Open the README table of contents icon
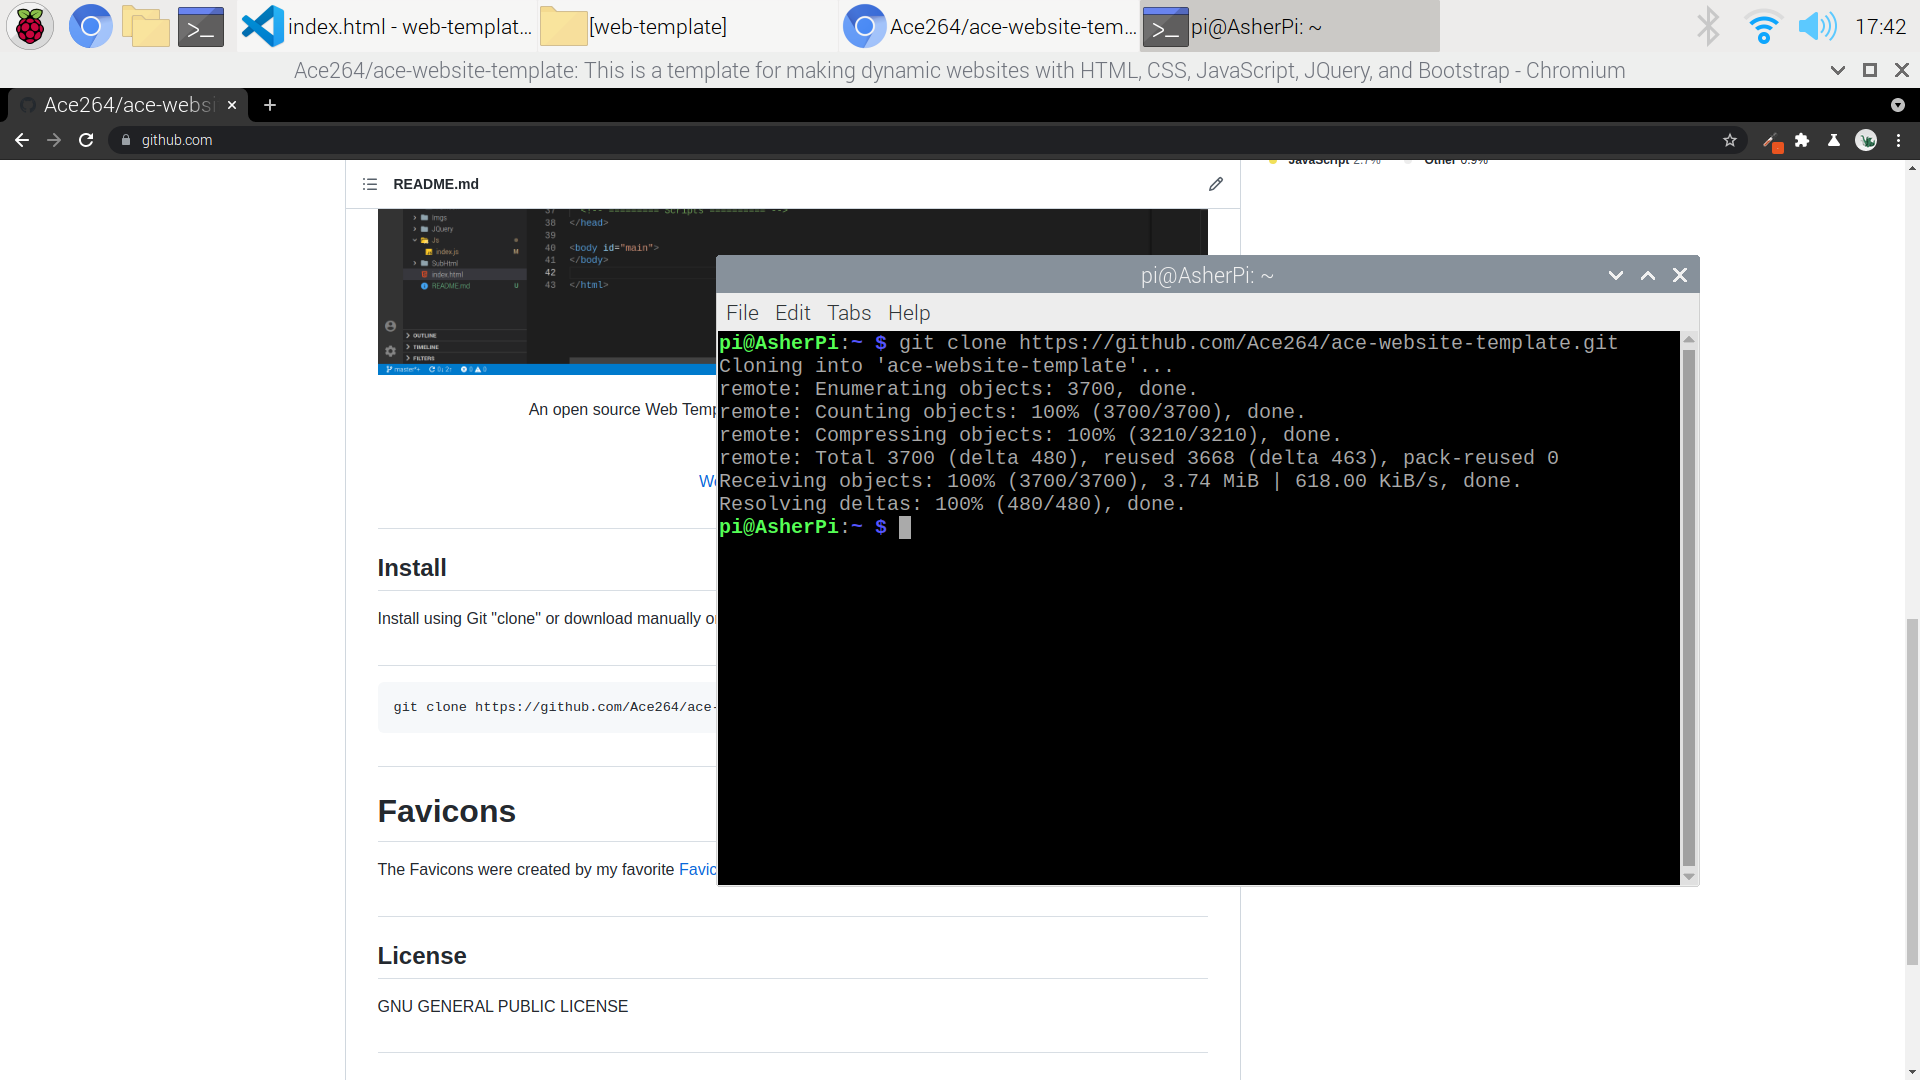Viewport: 1920px width, 1080px height. (370, 184)
